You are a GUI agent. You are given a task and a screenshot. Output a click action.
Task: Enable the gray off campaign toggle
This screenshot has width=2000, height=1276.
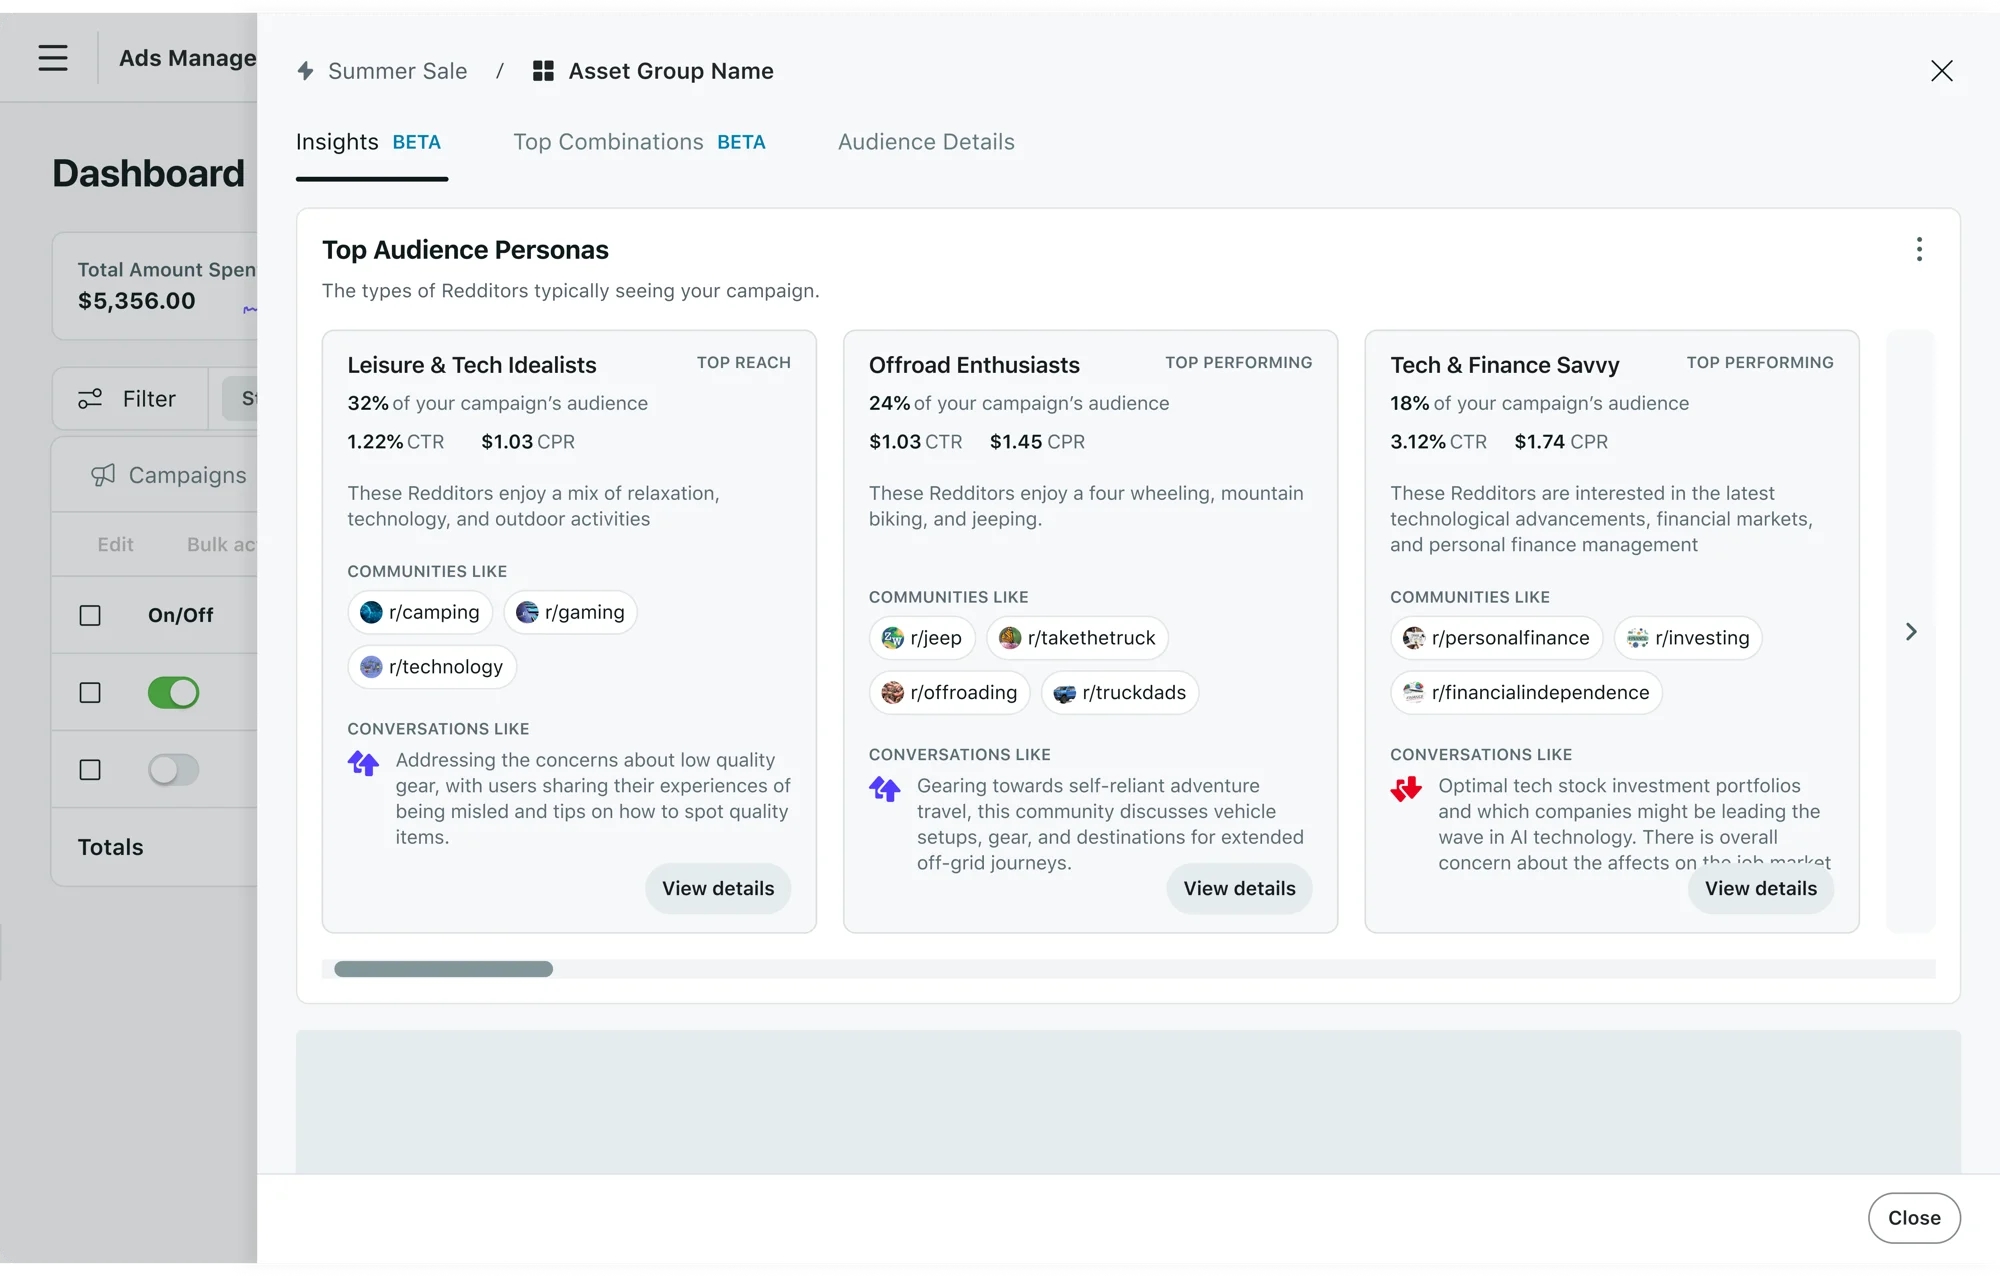(173, 769)
